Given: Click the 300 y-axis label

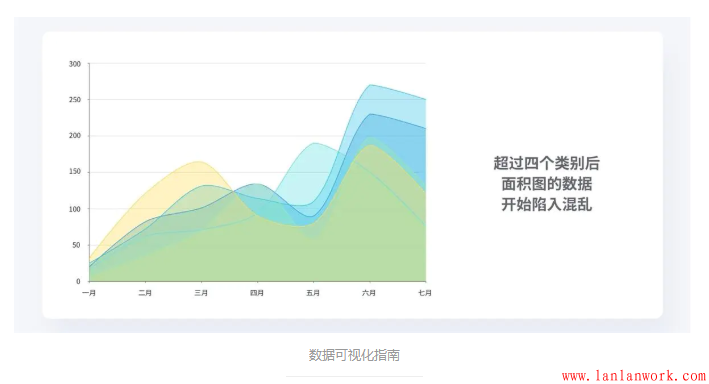Looking at the screenshot, I should click(x=75, y=64).
